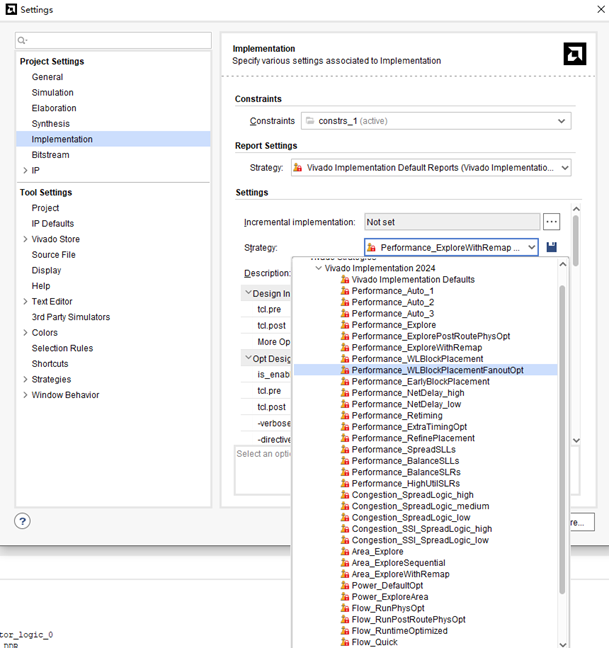
Task: Open Source File settings
Action: coord(54,255)
